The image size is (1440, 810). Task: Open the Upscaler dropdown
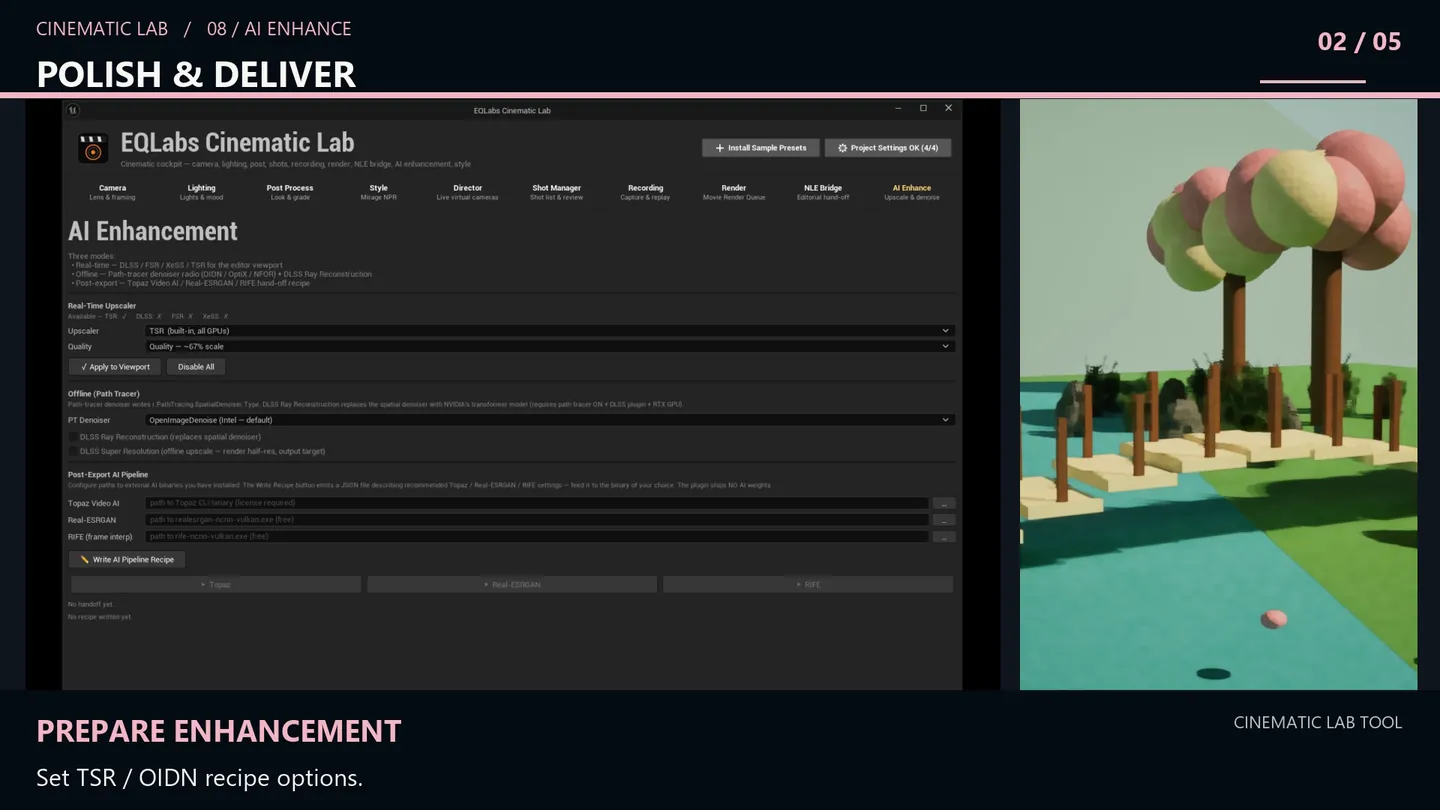(550, 331)
